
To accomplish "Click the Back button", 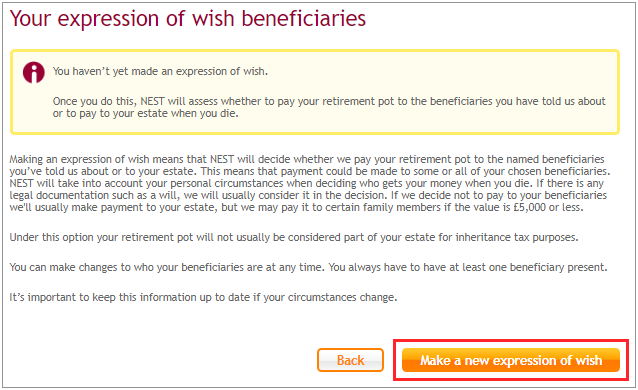I will point(350,360).
